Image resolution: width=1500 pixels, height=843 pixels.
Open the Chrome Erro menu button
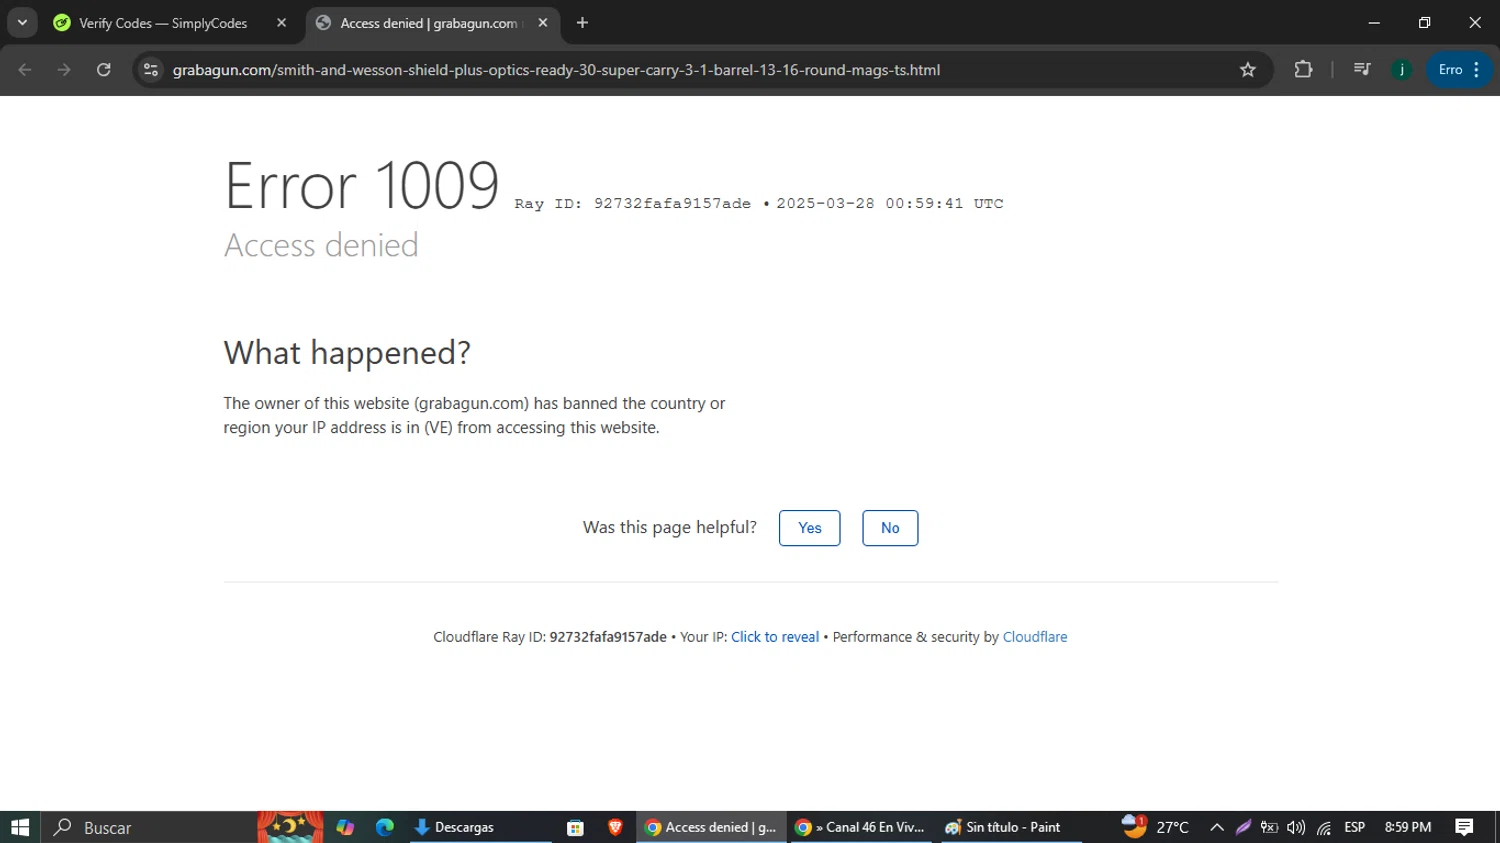[1459, 70]
